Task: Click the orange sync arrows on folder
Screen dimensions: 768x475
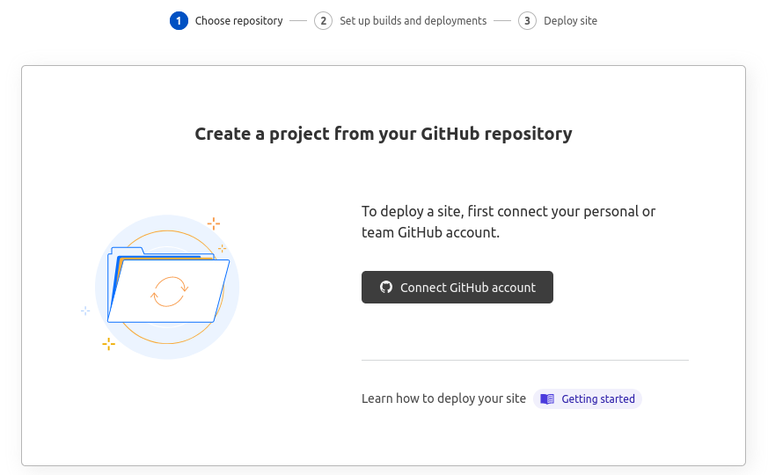Action: (x=168, y=291)
